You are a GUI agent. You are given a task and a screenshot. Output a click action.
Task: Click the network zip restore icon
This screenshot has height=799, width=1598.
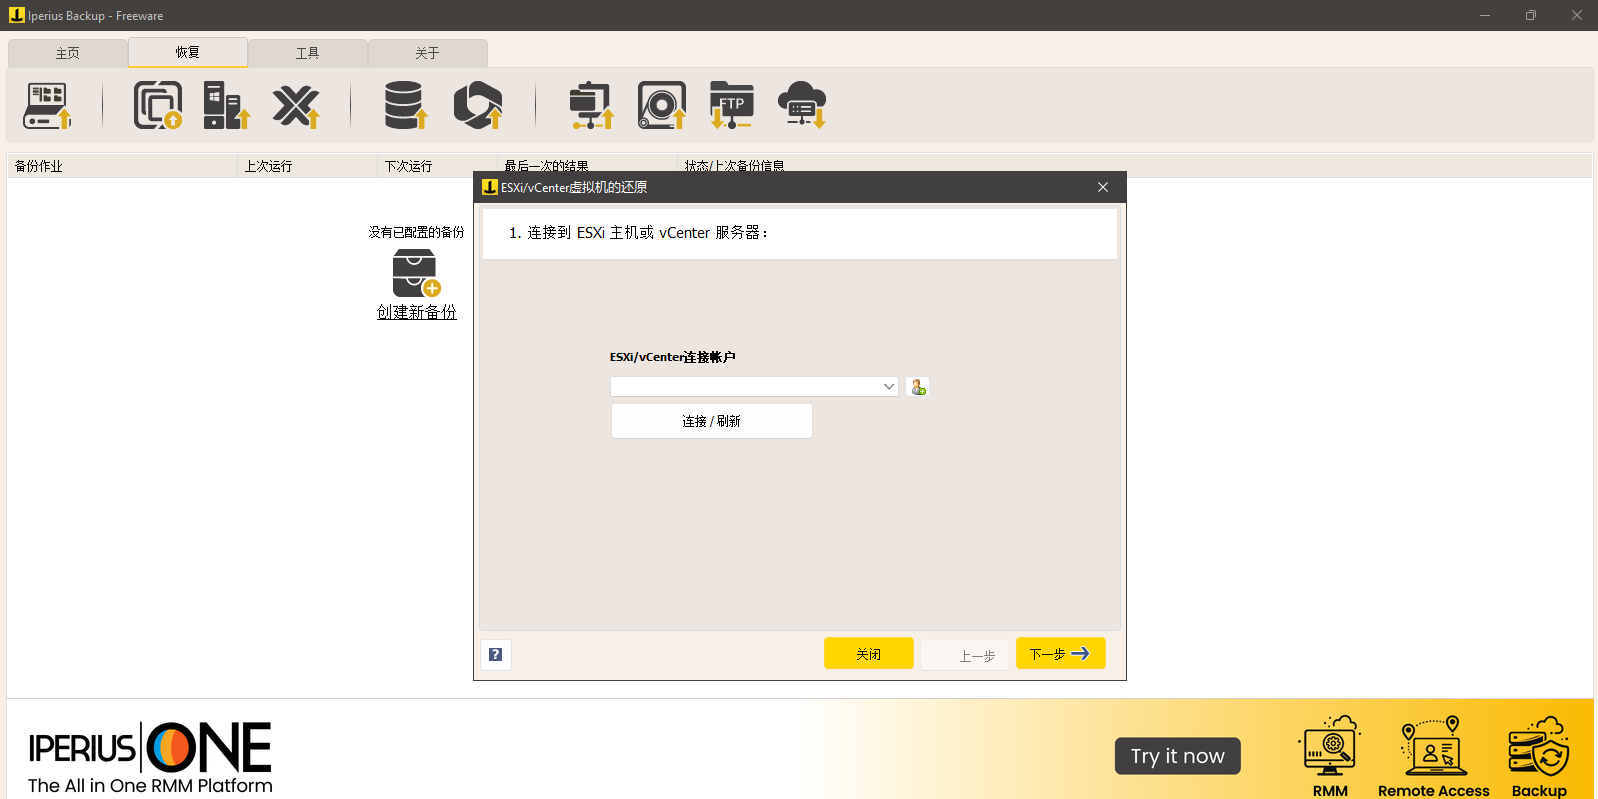(591, 105)
